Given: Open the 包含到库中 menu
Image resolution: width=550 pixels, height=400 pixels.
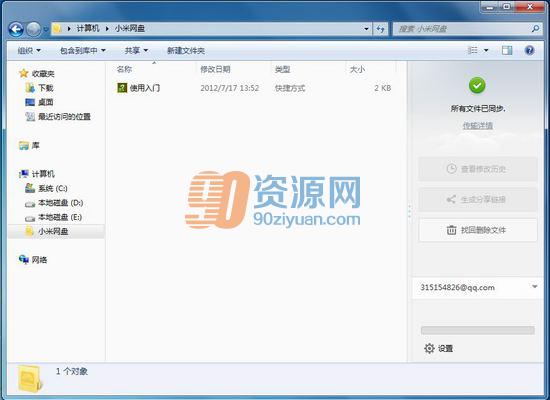Looking at the screenshot, I should click(83, 51).
